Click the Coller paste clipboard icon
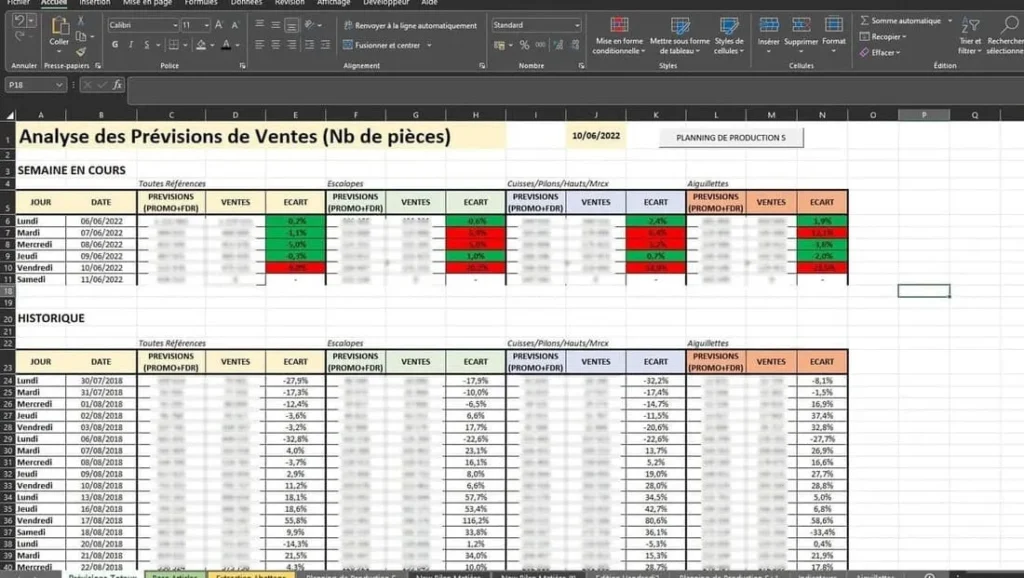This screenshot has width=1024, height=578. [x=59, y=26]
